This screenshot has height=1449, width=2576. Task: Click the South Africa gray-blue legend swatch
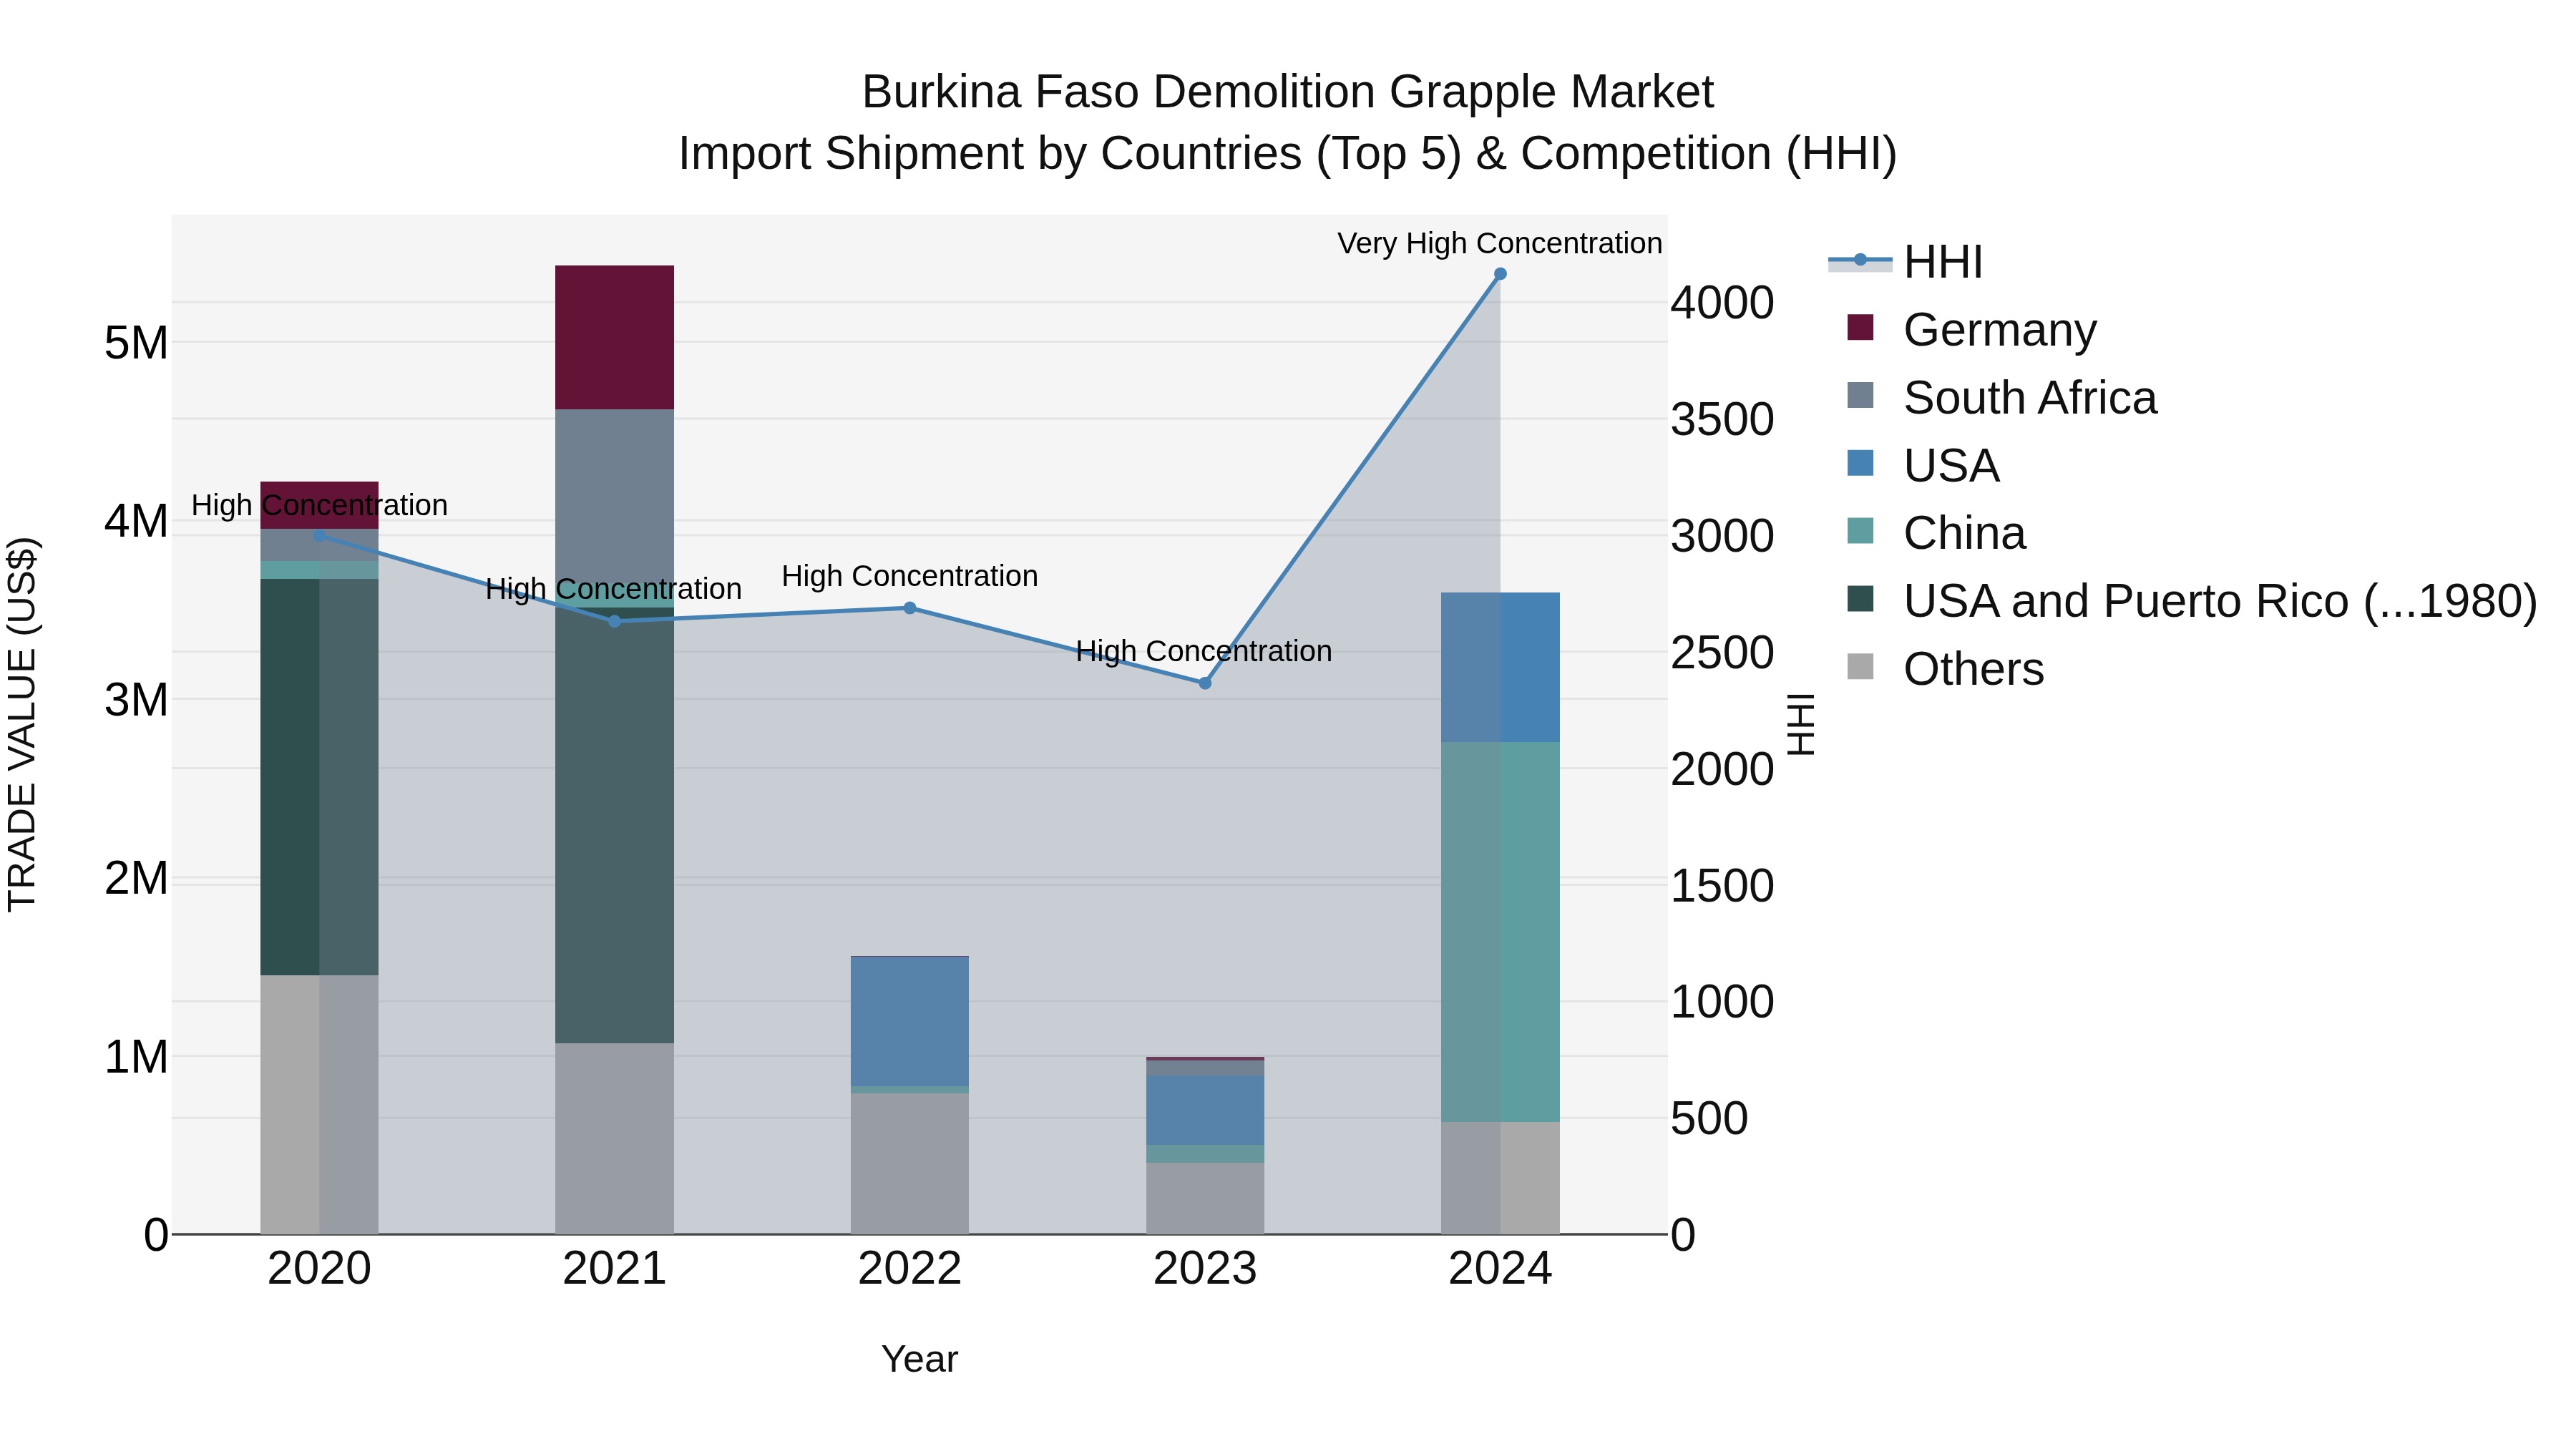1860,395
